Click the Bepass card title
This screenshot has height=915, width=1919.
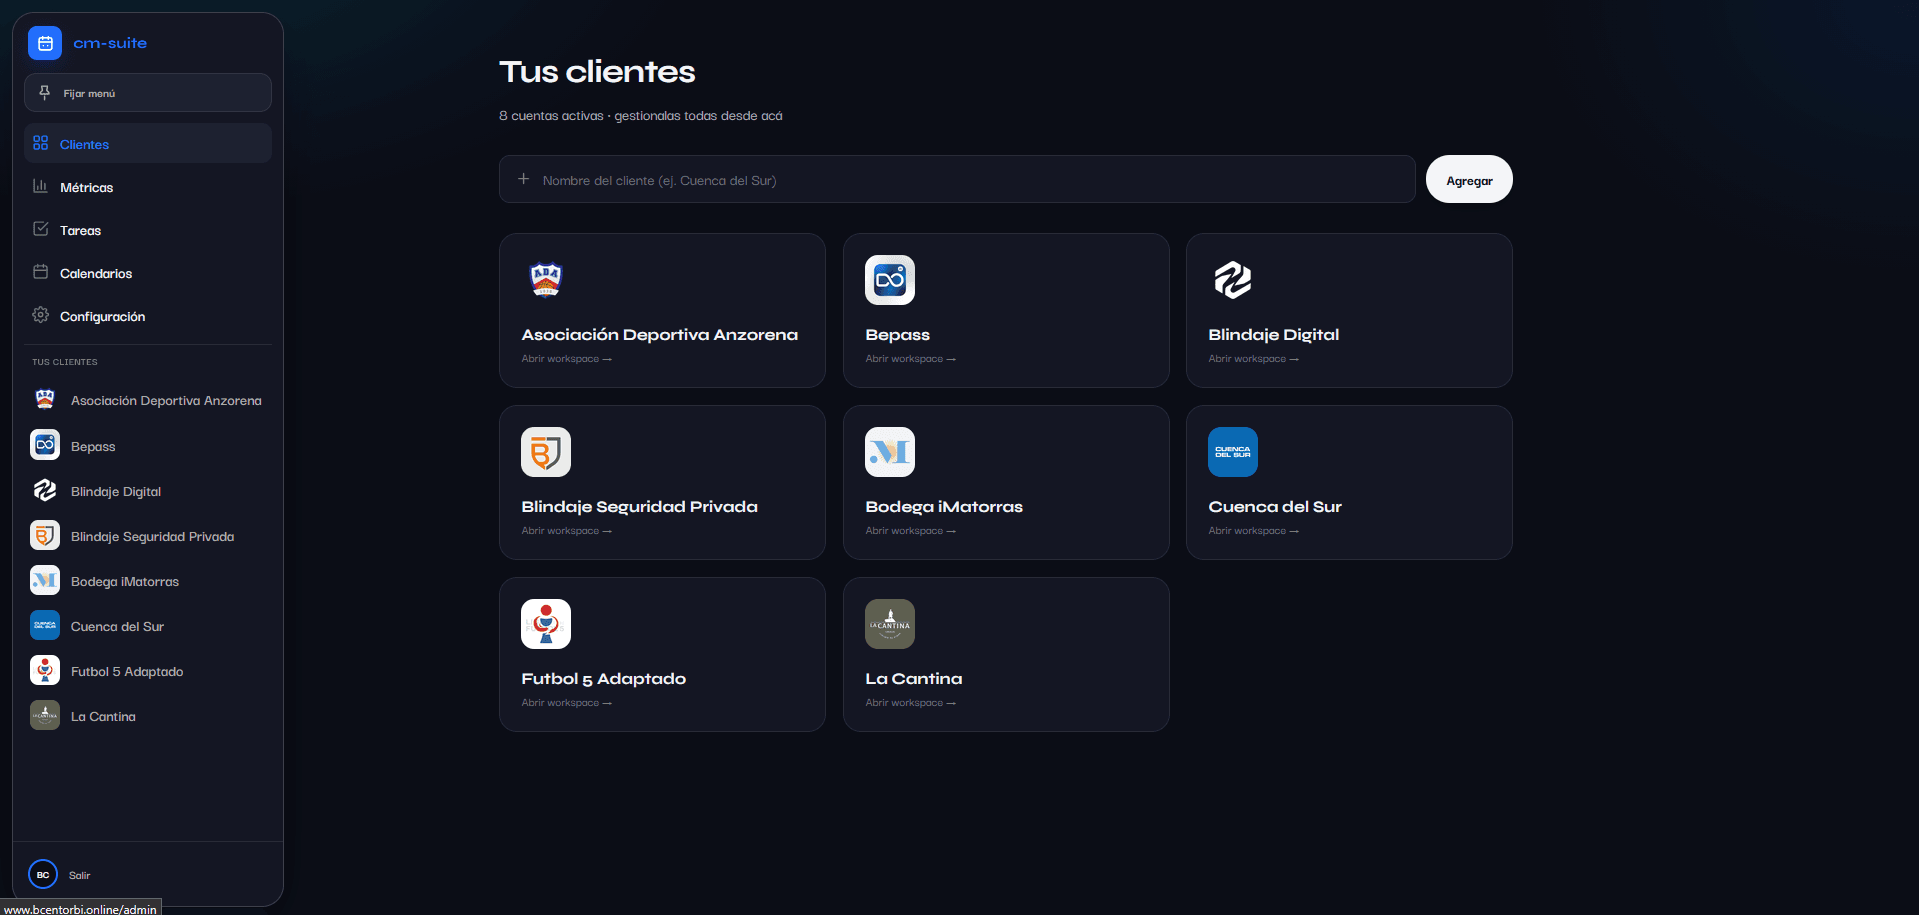(897, 334)
